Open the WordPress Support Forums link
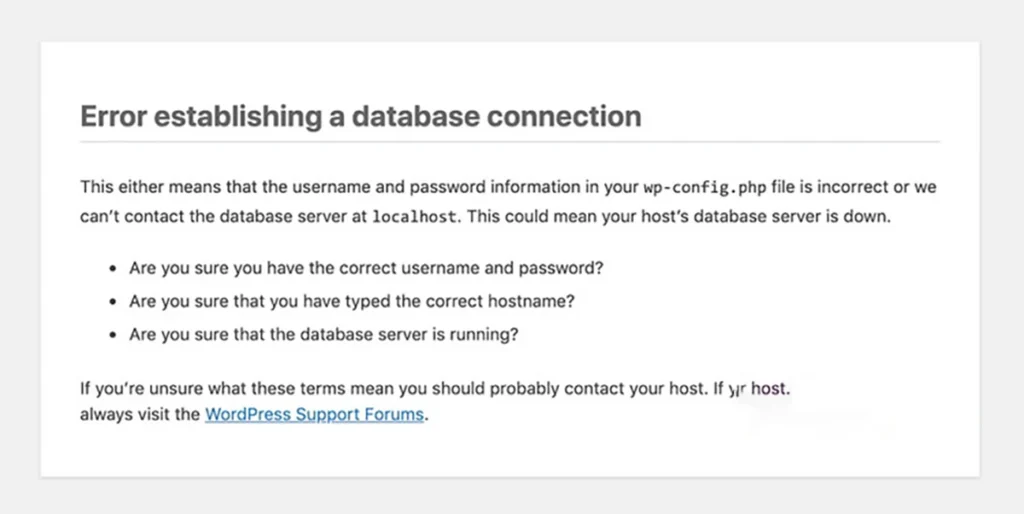The image size is (1024, 514). 315,415
